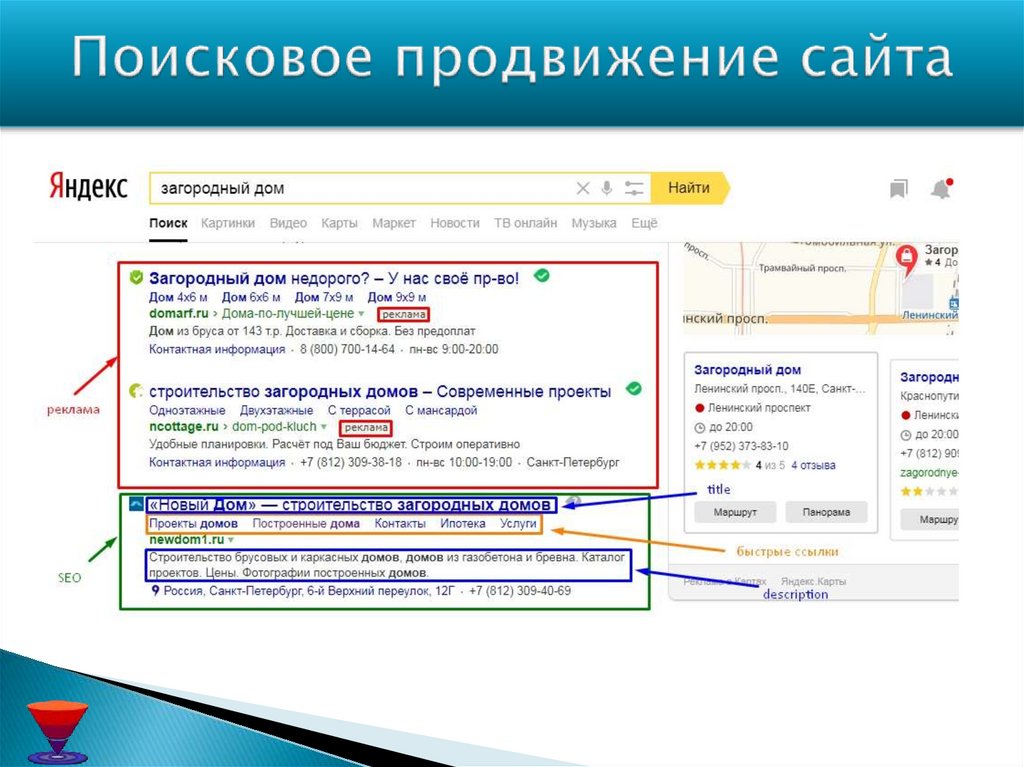Click the Контакты quick link
This screenshot has height=767, width=1024.
(x=400, y=523)
